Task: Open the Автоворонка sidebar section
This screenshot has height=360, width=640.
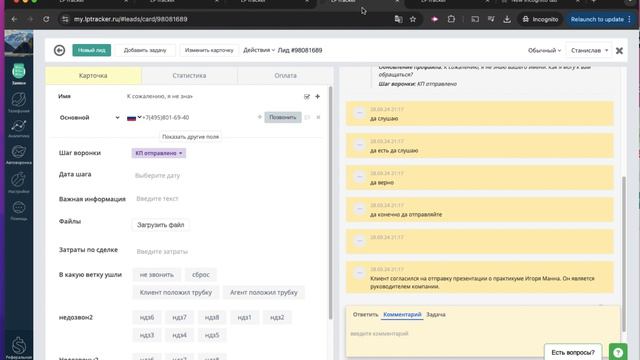Action: click(x=19, y=154)
